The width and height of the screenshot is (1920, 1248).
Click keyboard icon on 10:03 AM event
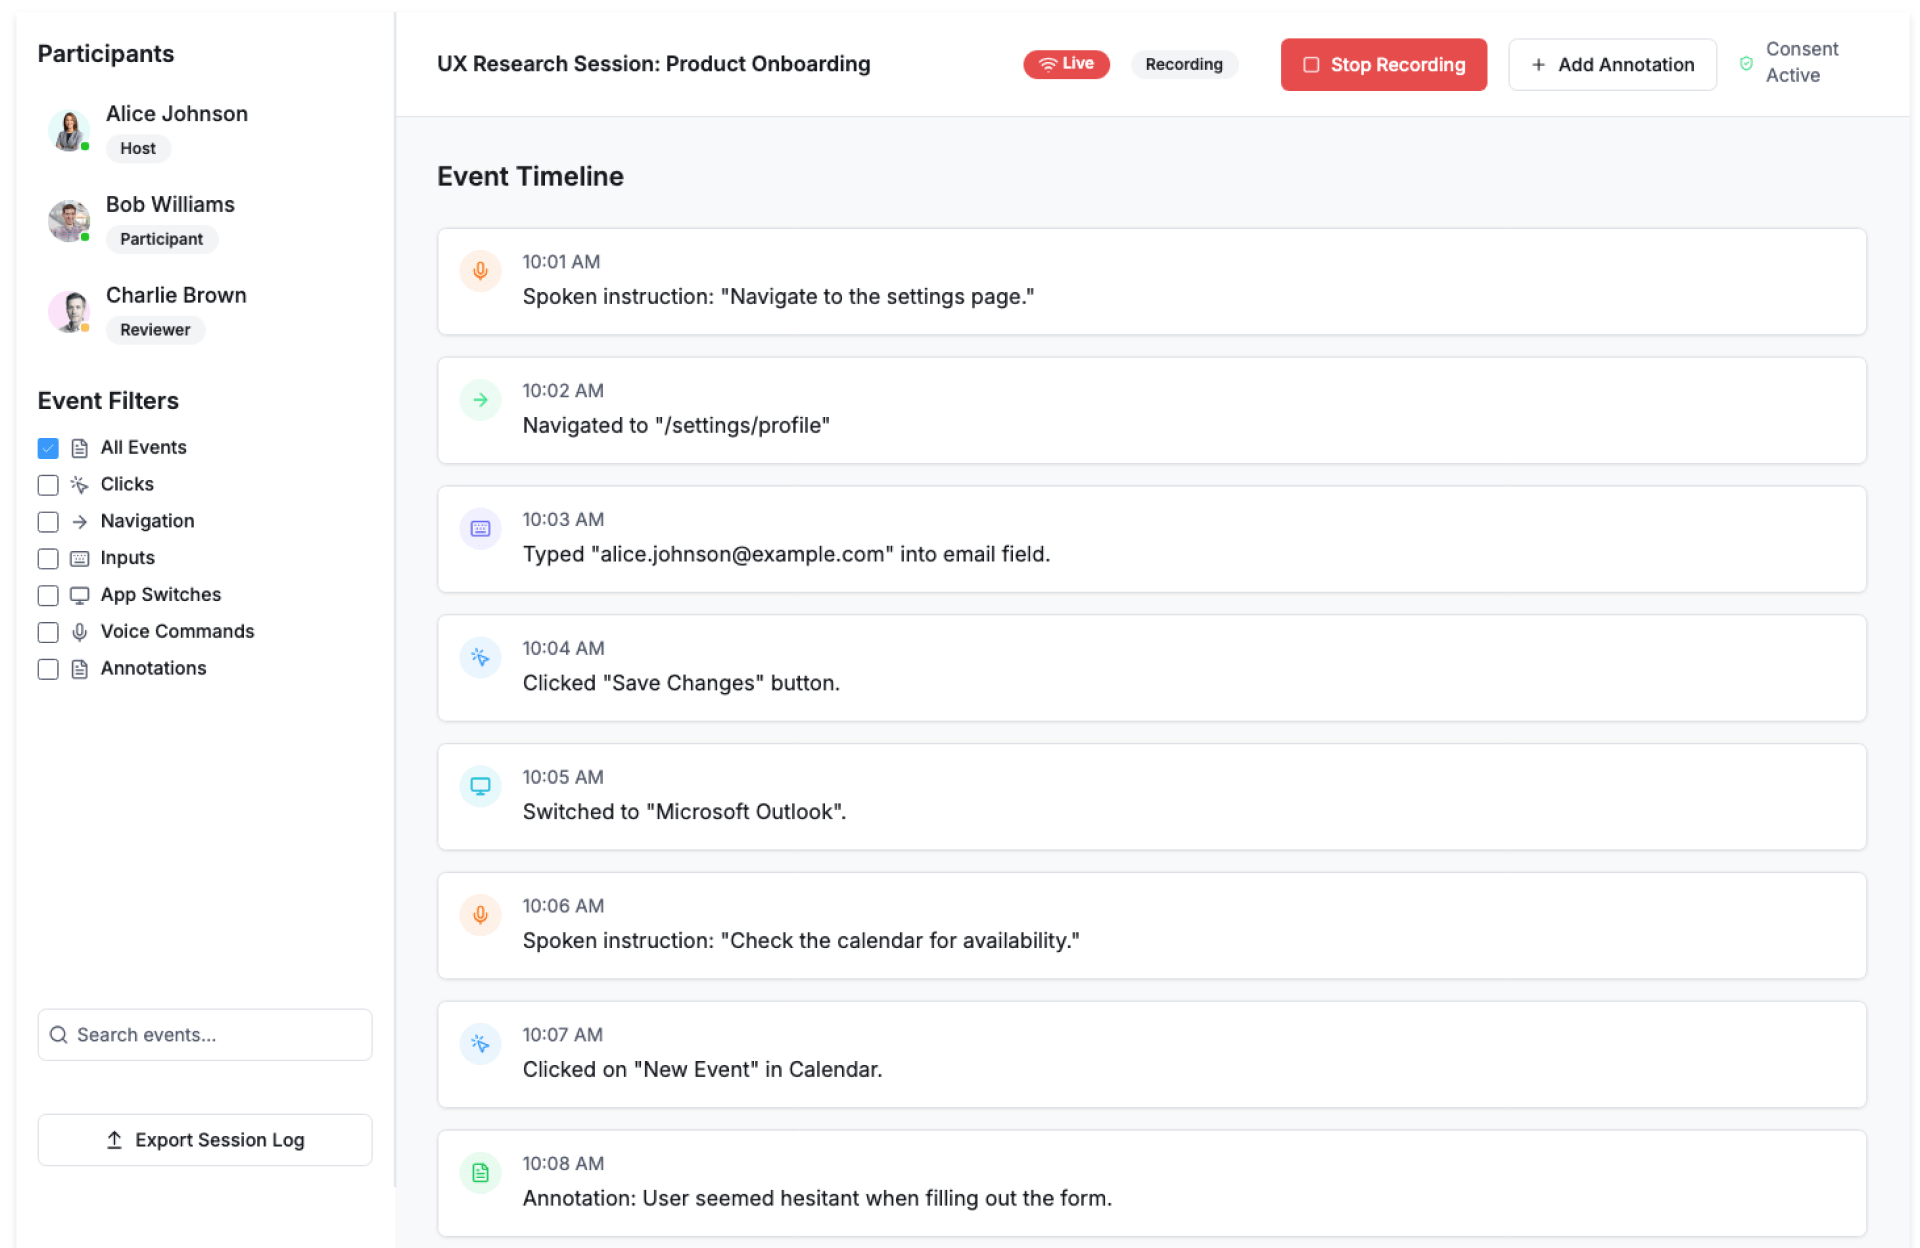pyautogui.click(x=480, y=529)
